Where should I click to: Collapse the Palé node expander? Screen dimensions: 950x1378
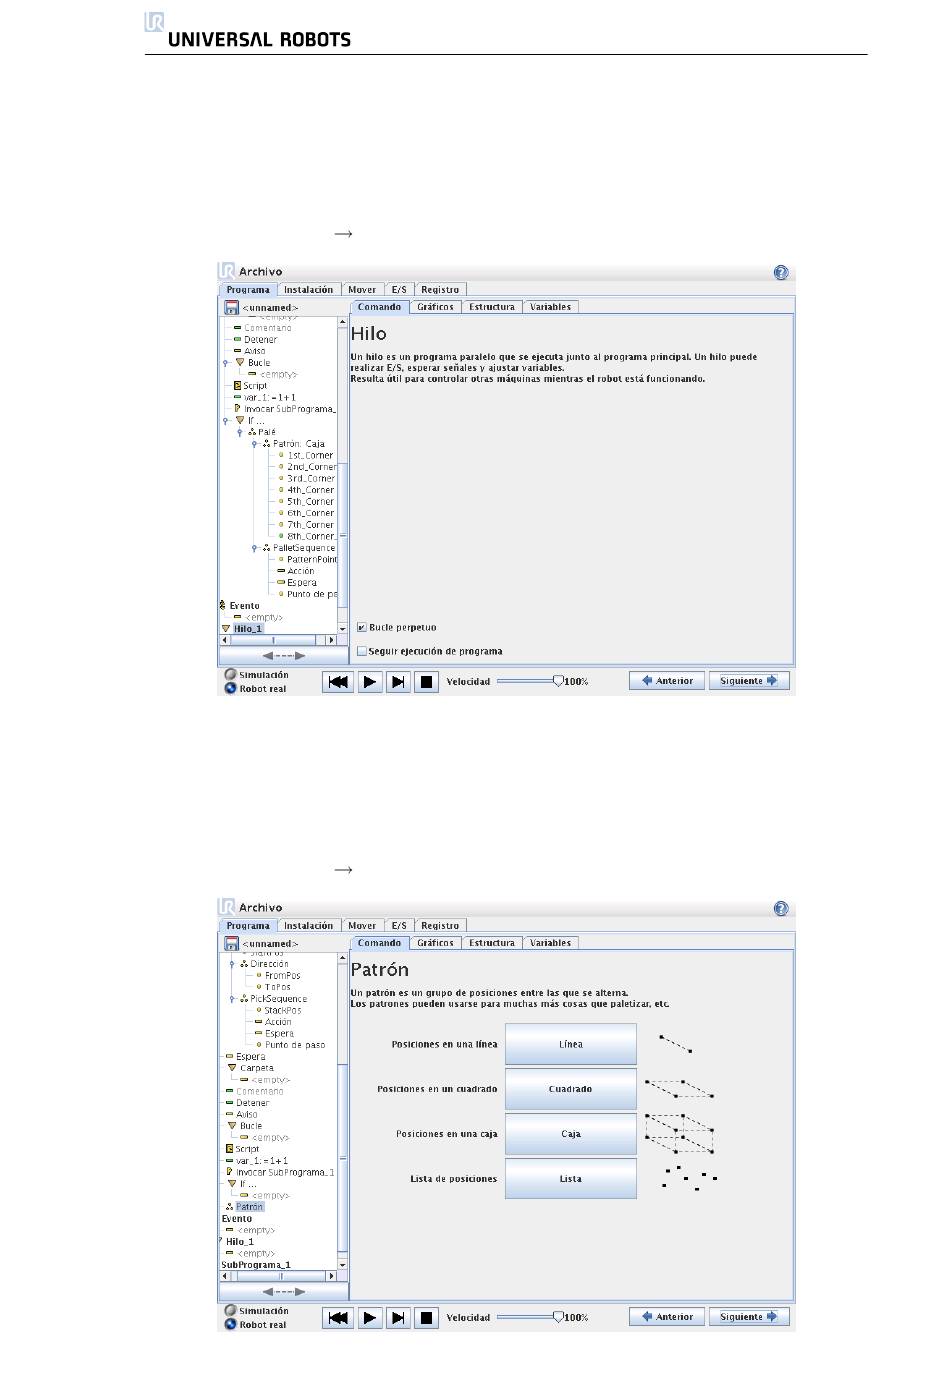240,433
